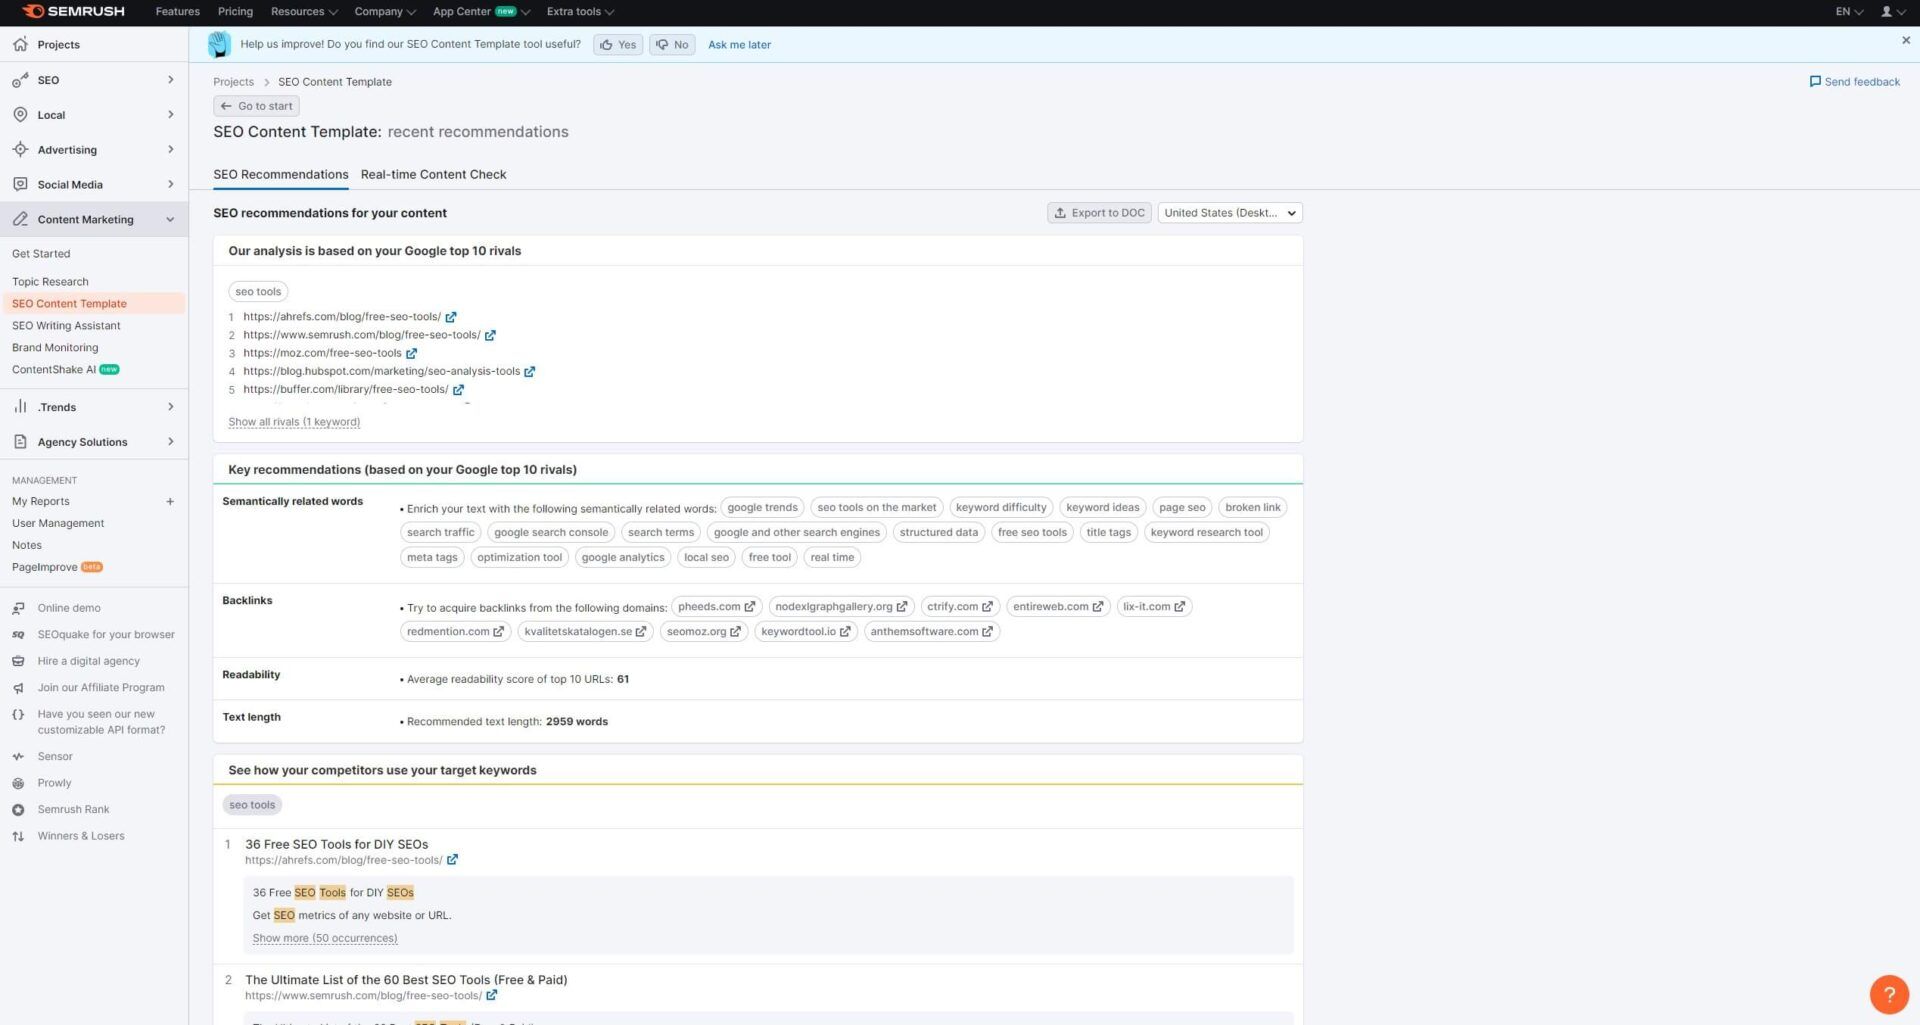Open the user account icon menu

tap(1892, 12)
